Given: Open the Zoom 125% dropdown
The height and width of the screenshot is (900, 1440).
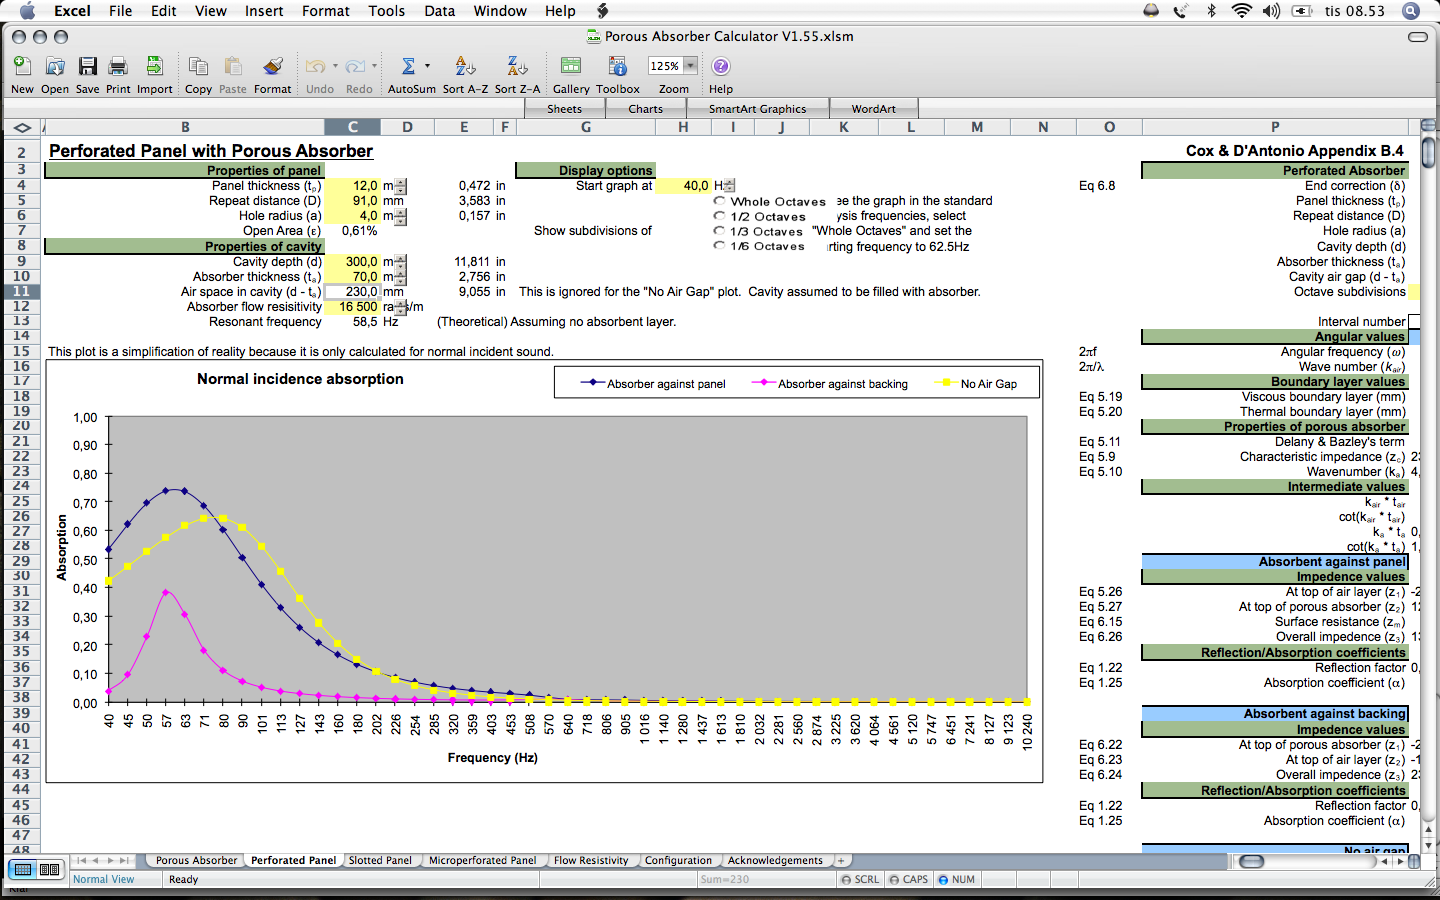Looking at the screenshot, I should coord(690,66).
